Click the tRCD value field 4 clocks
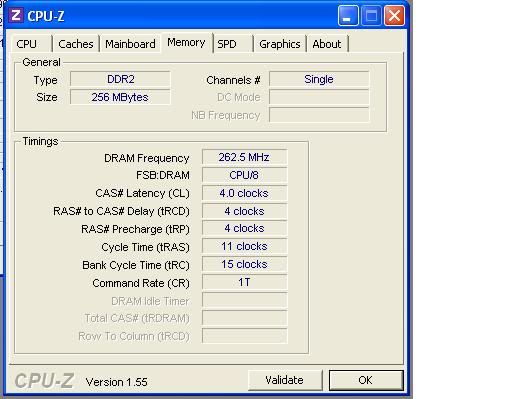Viewport: 512px width, 399px height. click(x=244, y=211)
